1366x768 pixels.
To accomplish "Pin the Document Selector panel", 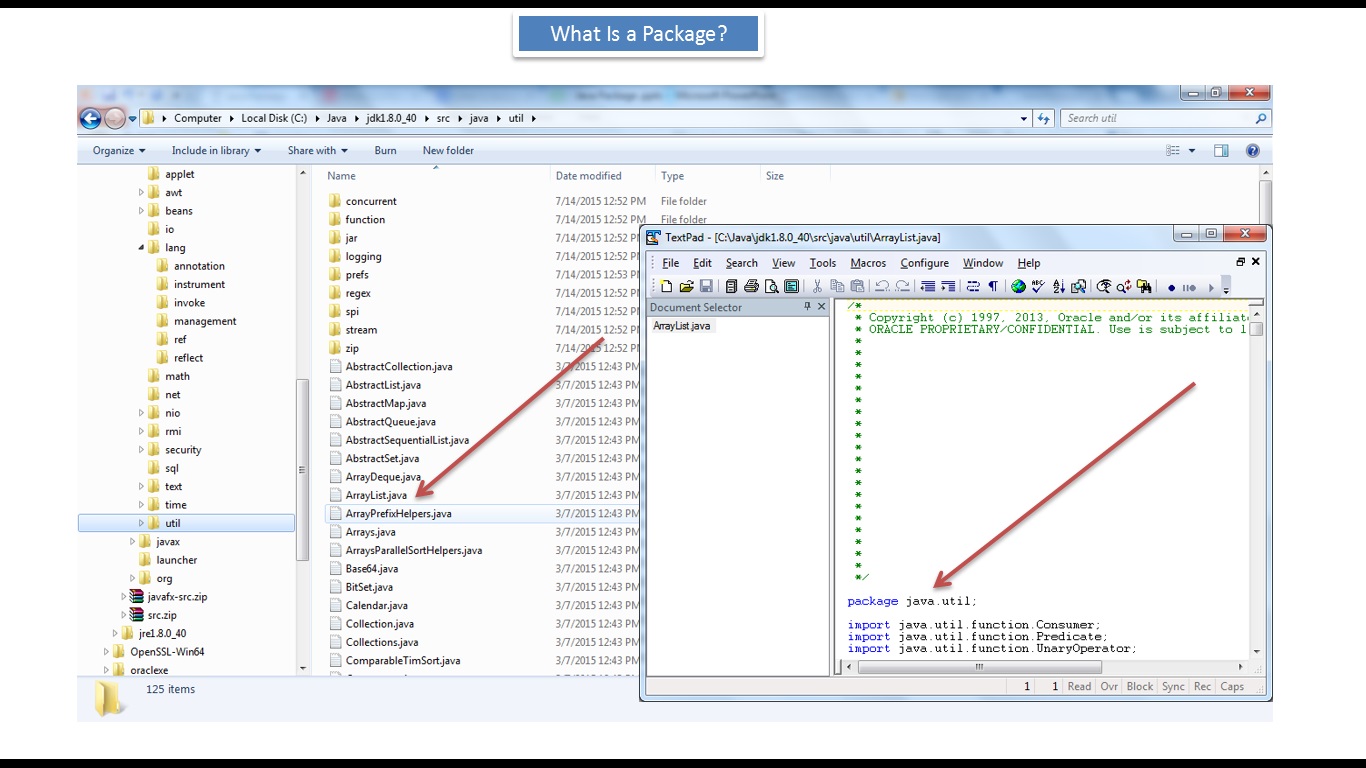I will [808, 307].
